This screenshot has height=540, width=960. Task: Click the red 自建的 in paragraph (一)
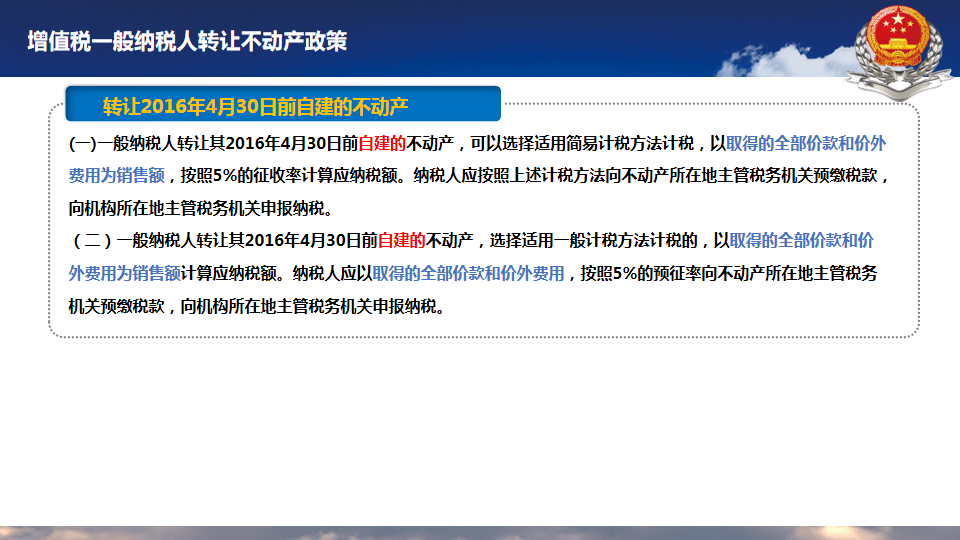pyautogui.click(x=382, y=143)
